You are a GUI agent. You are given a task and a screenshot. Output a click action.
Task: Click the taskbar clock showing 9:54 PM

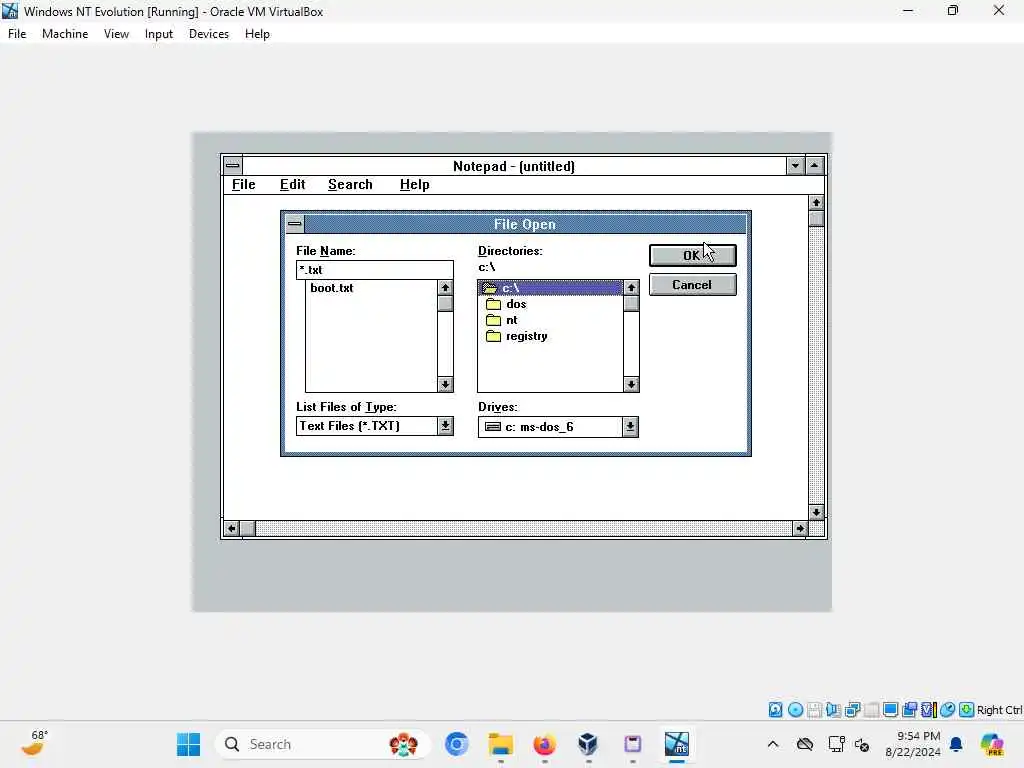[x=913, y=744]
